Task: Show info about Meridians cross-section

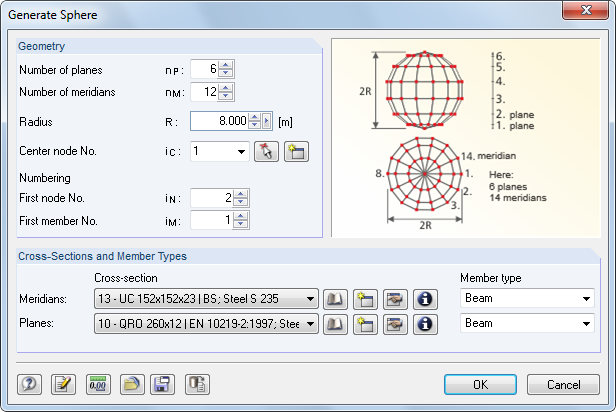Action: 425,299
